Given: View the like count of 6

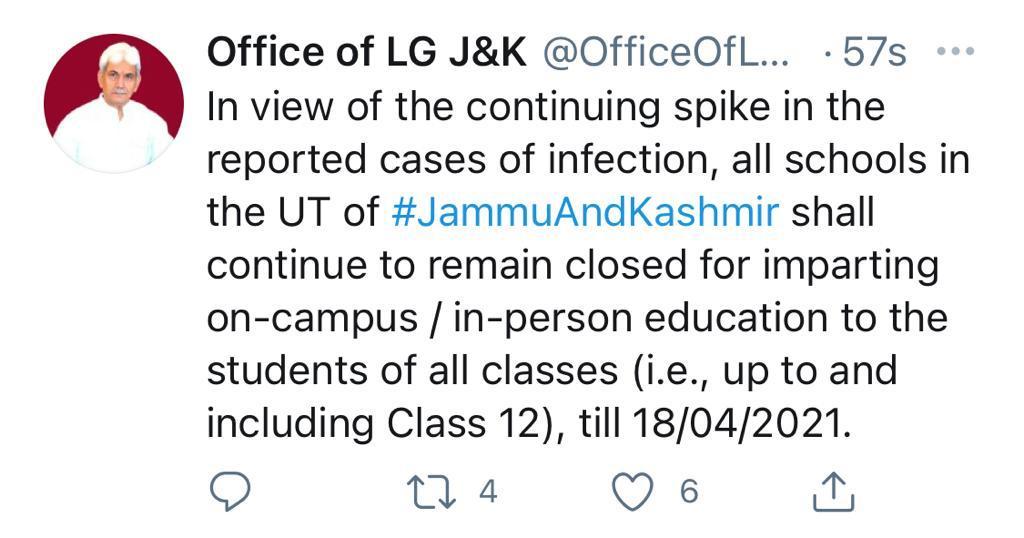Looking at the screenshot, I should (x=690, y=491).
